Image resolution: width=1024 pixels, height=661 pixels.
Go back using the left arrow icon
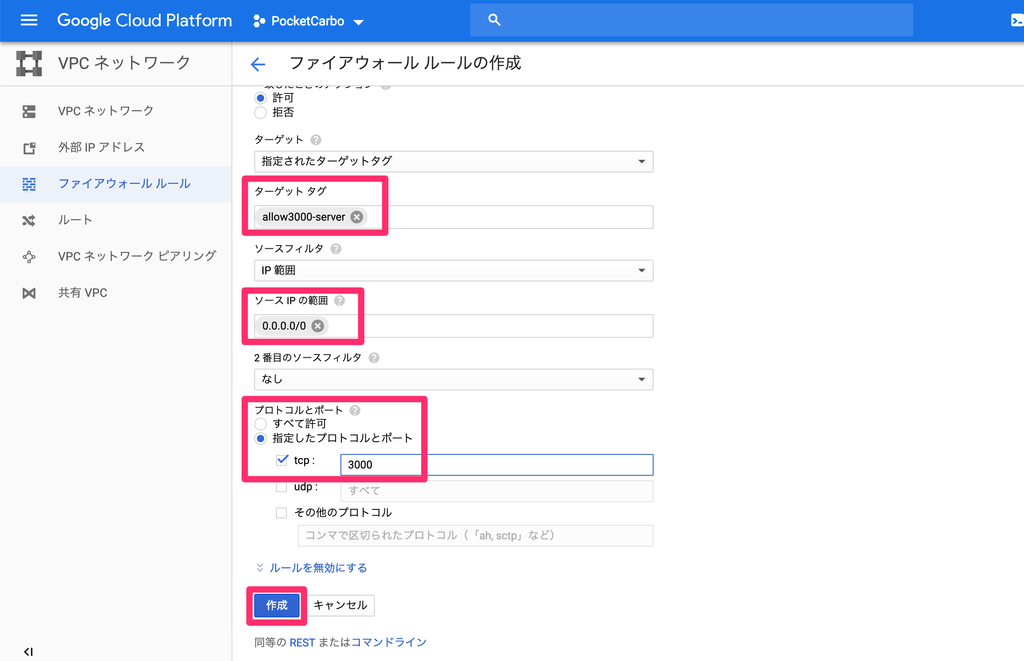(258, 64)
